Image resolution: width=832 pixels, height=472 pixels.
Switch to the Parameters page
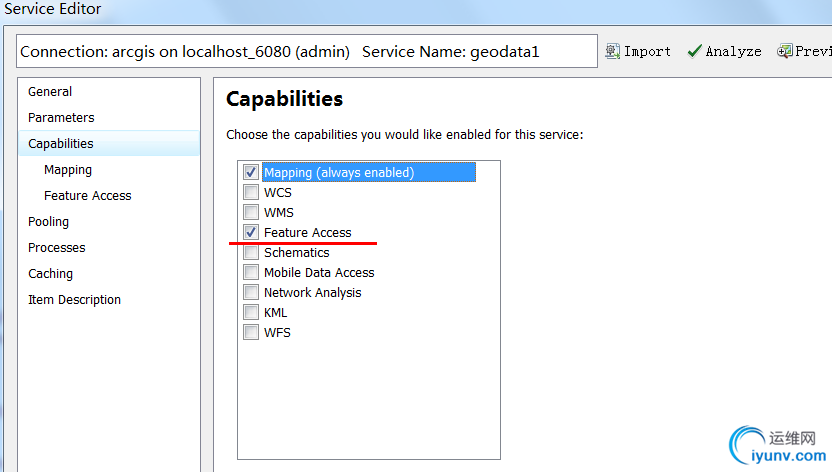click(61, 117)
